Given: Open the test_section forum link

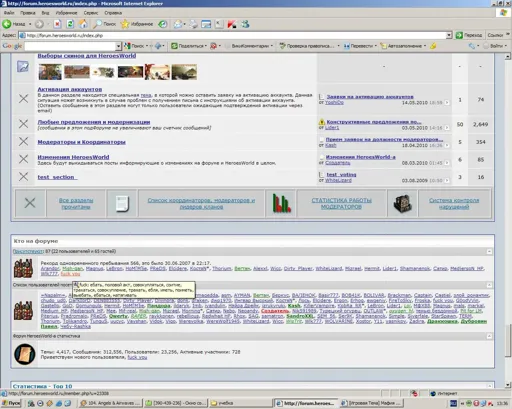Looking at the screenshot, I should pyautogui.click(x=57, y=177).
